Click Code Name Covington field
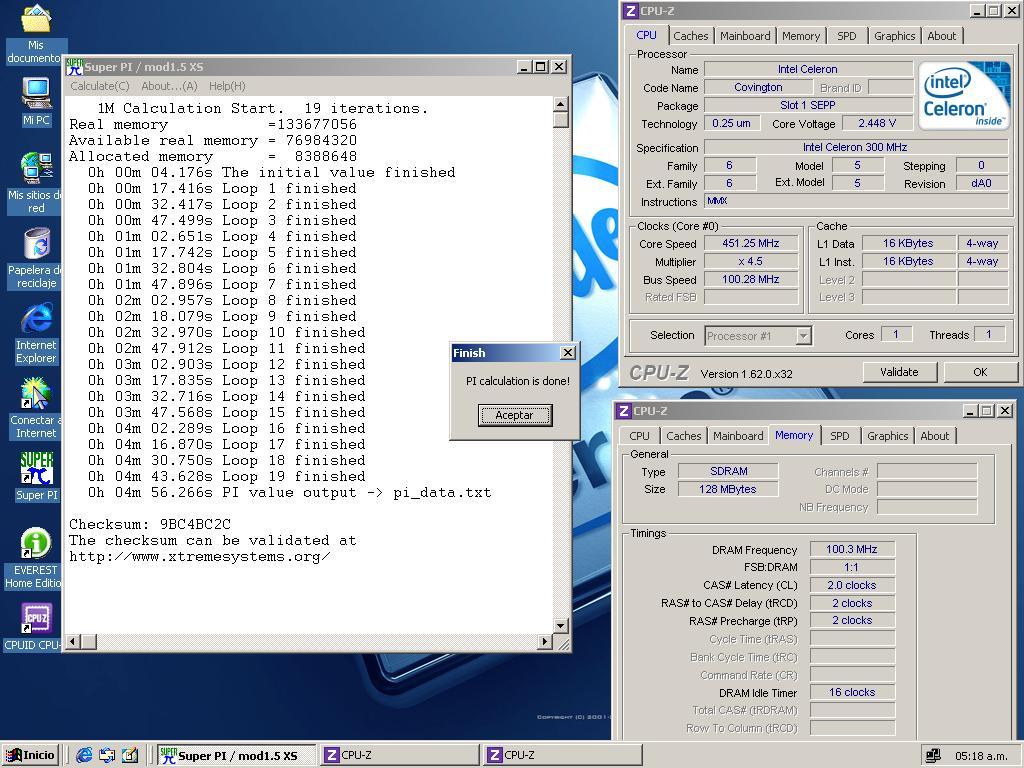The width and height of the screenshot is (1024, 768). 758,88
